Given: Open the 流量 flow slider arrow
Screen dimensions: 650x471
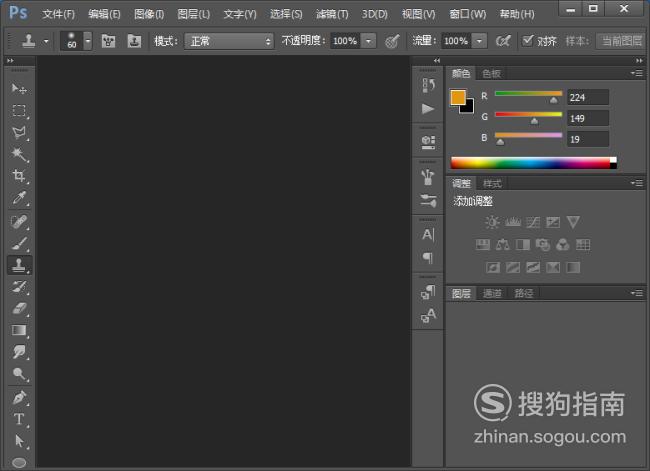Looking at the screenshot, I should click(479, 41).
